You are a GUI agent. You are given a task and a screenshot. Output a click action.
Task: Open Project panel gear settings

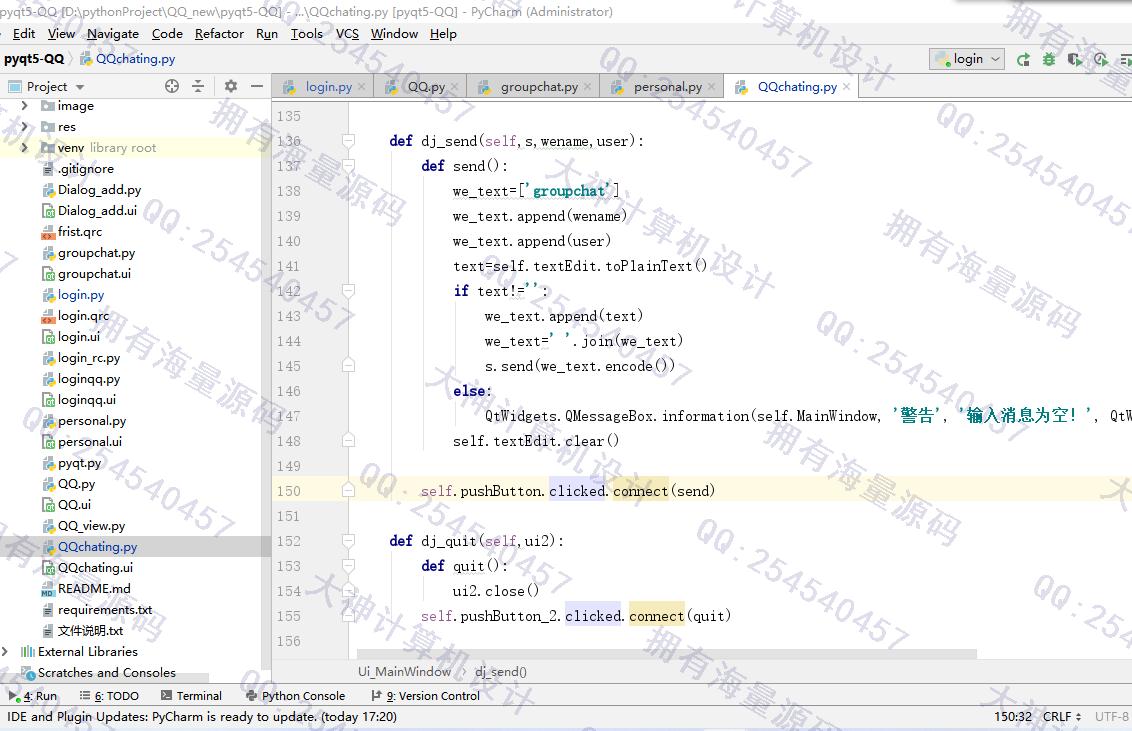pos(231,86)
